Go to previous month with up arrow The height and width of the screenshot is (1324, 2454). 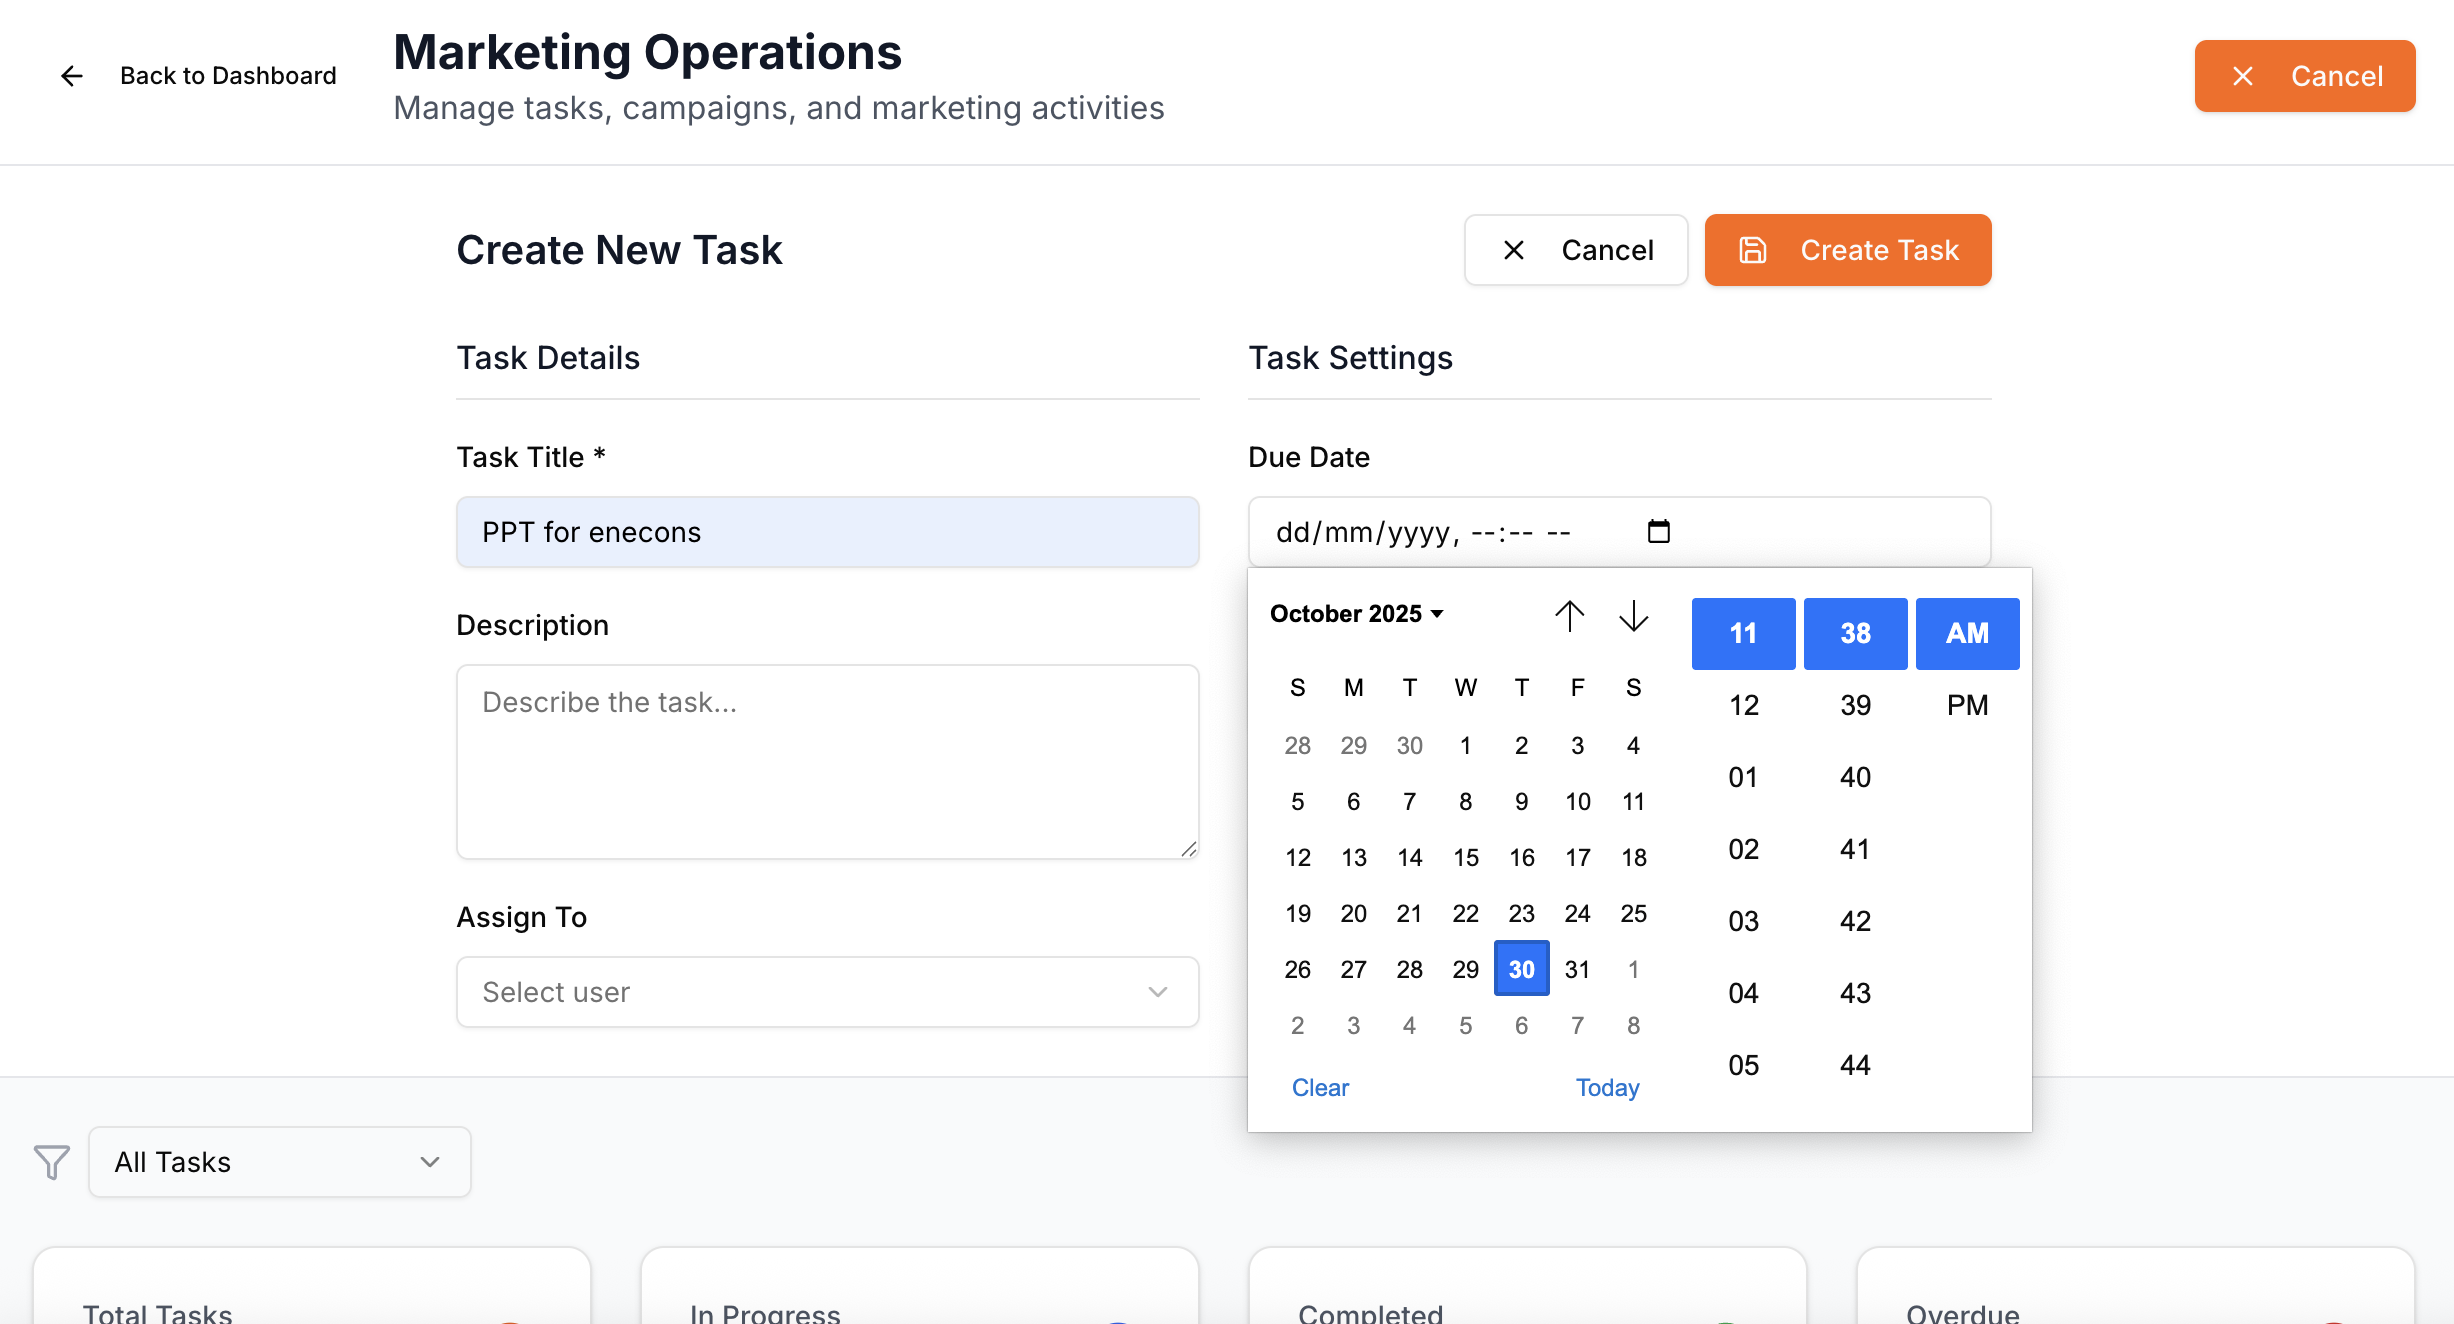tap(1569, 615)
